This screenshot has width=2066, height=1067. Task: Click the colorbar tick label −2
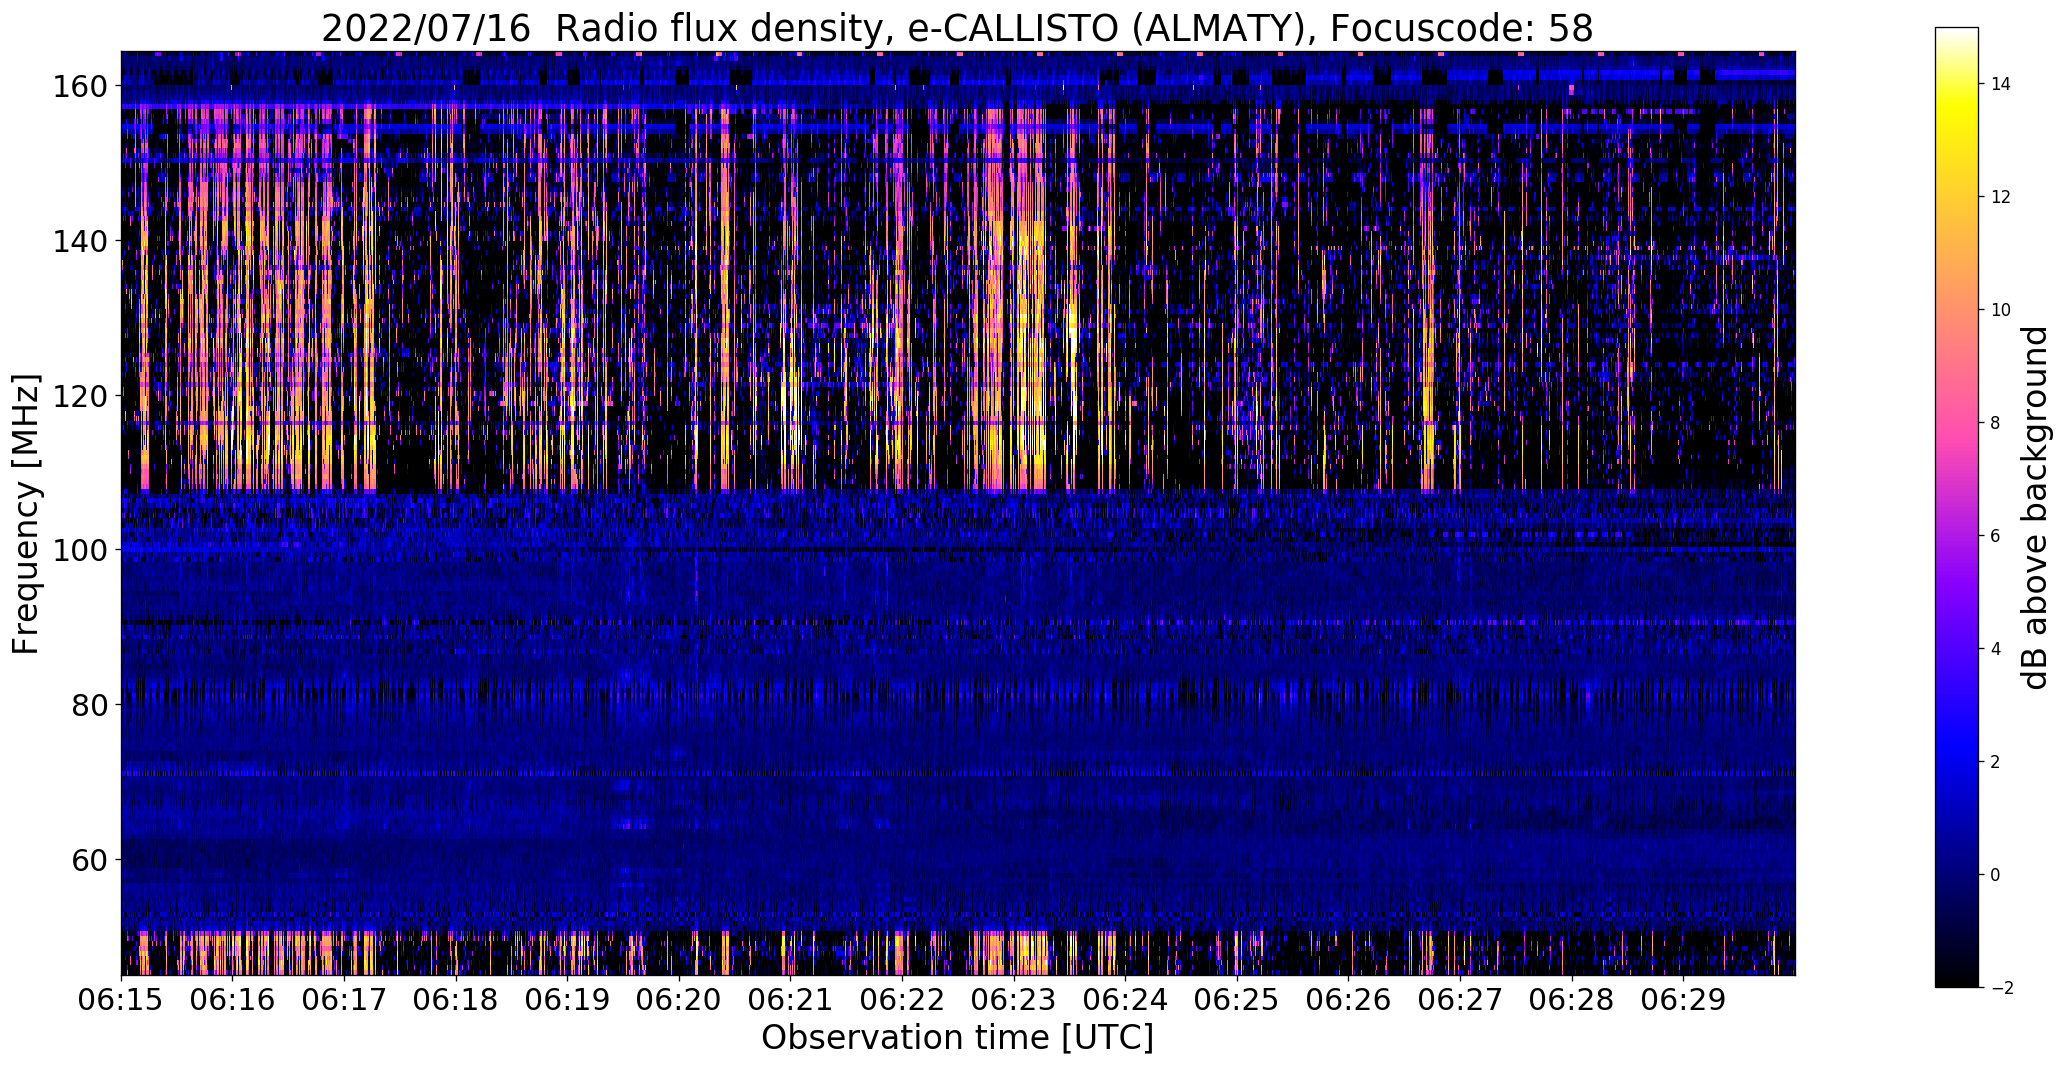pos(2002,989)
